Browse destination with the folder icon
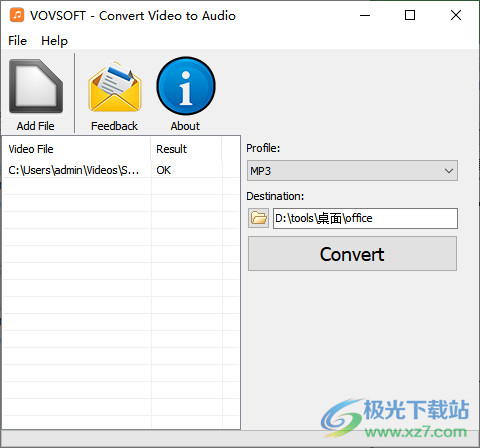The height and width of the screenshot is (448, 480). pyautogui.click(x=258, y=218)
